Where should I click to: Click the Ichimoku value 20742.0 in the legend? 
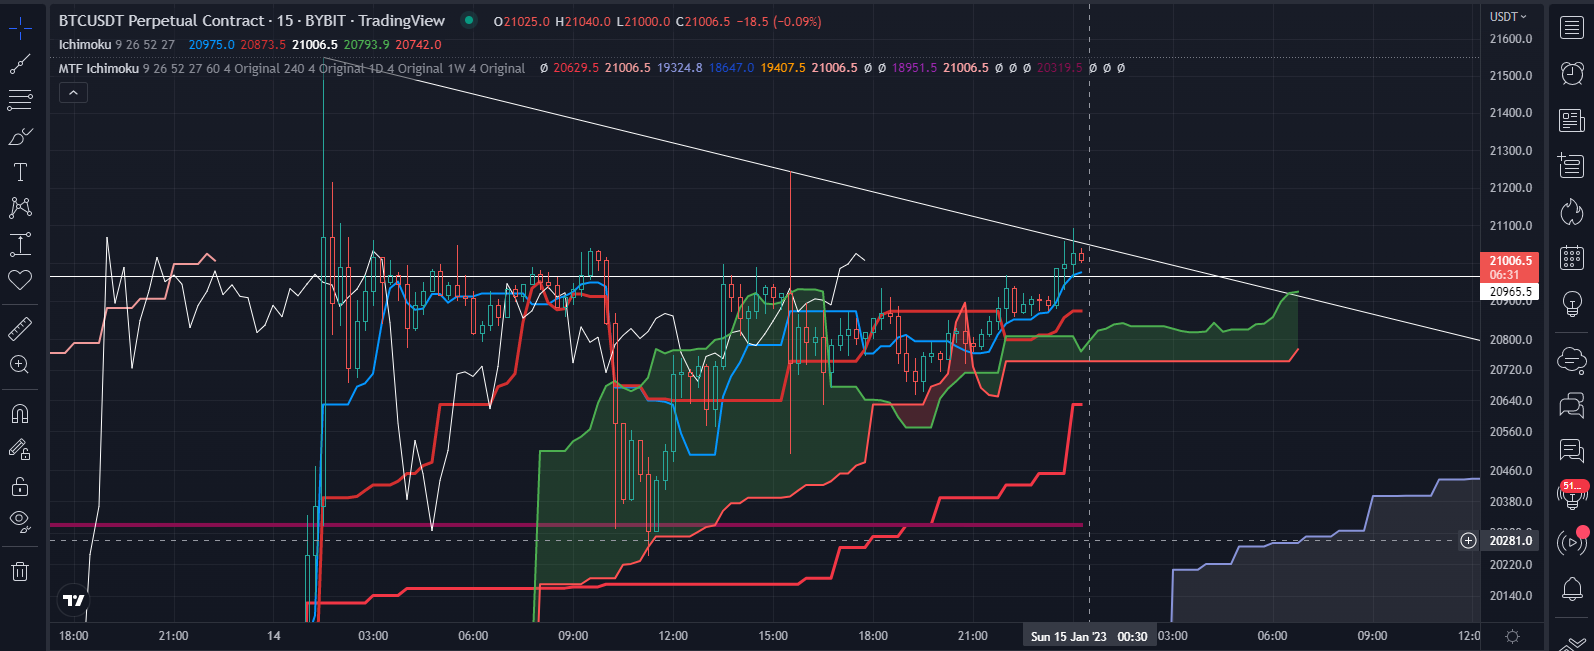click(x=418, y=45)
